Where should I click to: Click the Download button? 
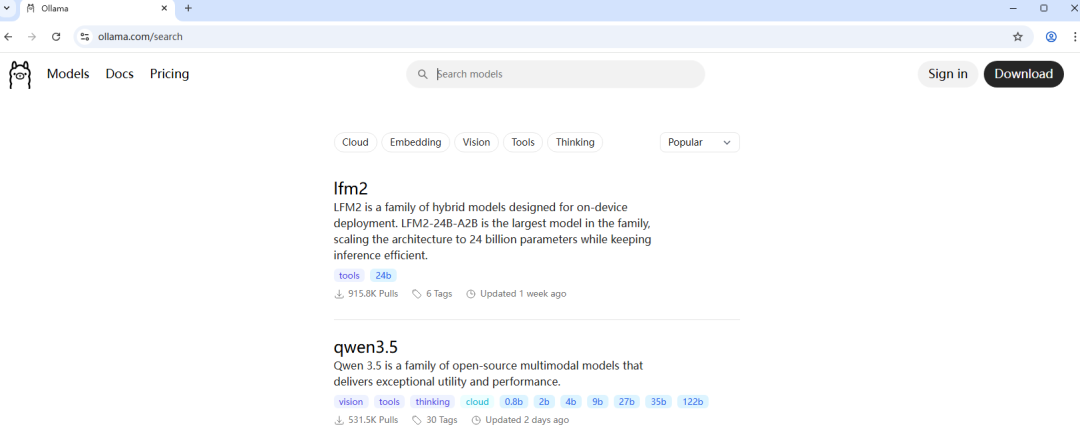(1024, 74)
